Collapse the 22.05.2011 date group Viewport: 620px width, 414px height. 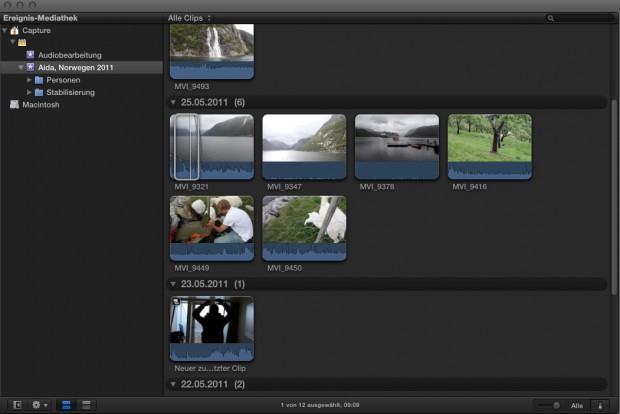[173, 384]
